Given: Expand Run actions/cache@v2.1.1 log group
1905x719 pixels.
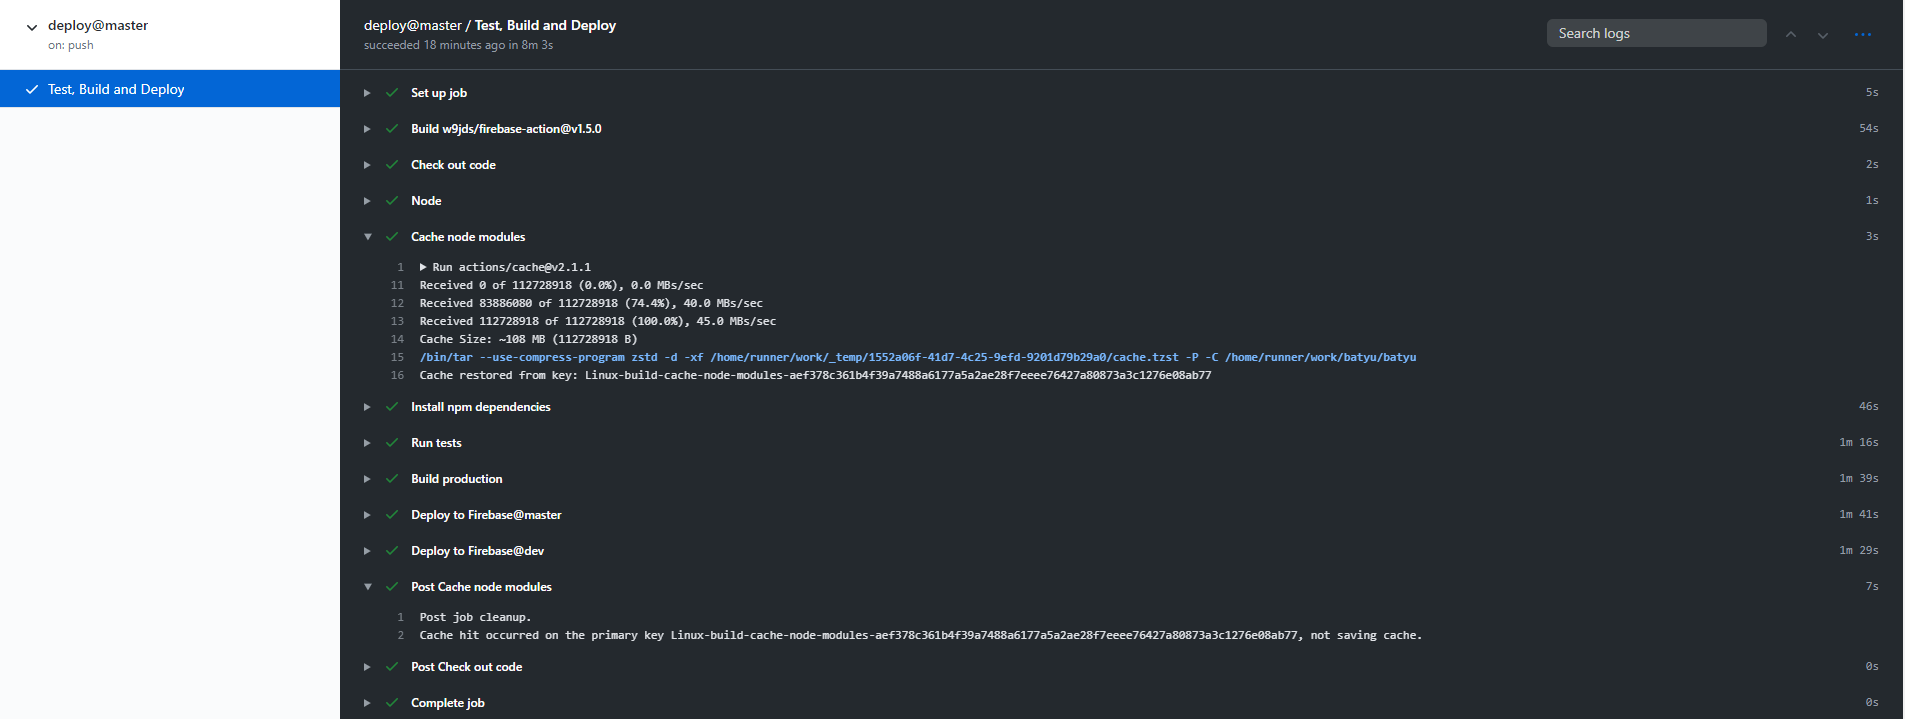Looking at the screenshot, I should pos(423,267).
